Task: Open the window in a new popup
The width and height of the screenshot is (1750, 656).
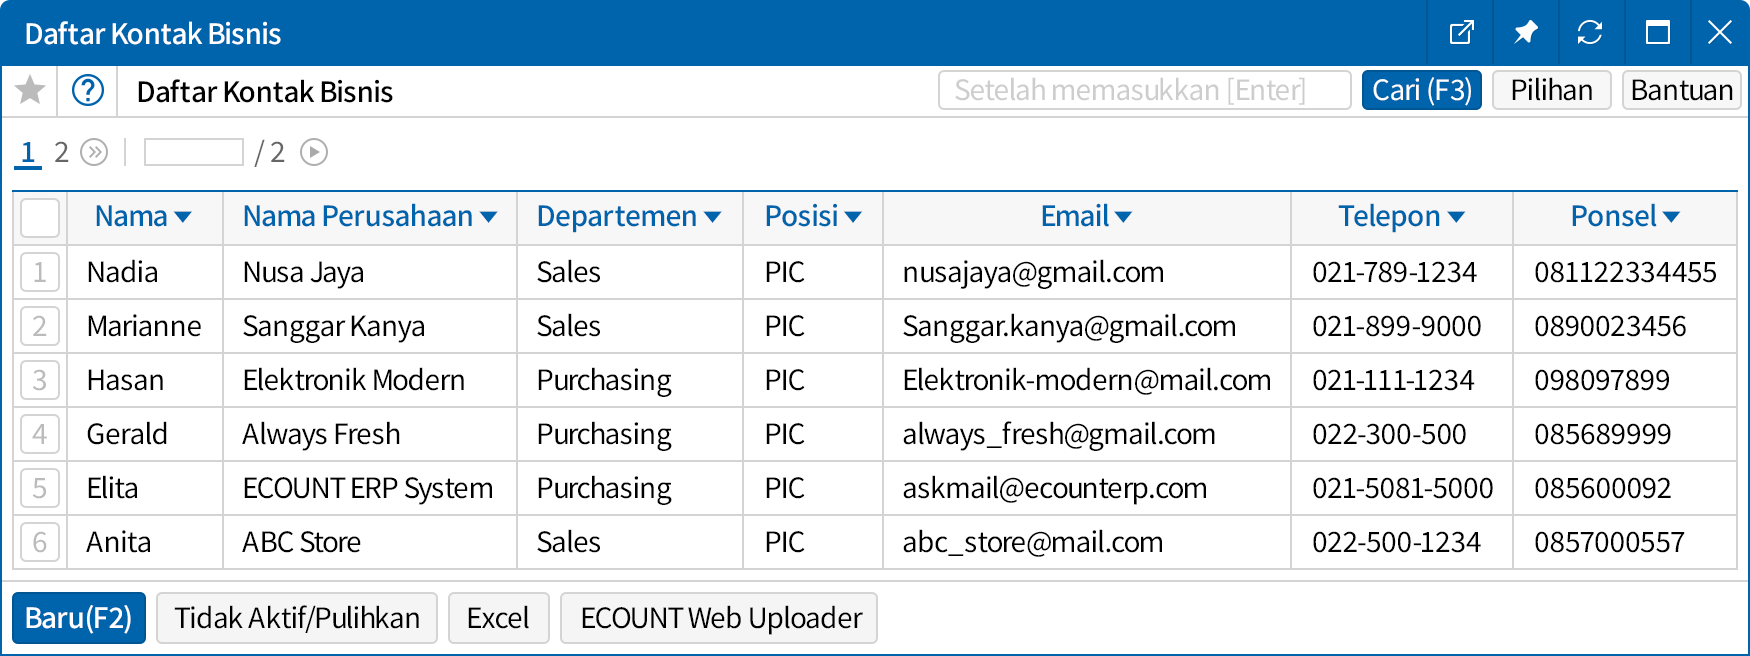Action: coord(1461,33)
